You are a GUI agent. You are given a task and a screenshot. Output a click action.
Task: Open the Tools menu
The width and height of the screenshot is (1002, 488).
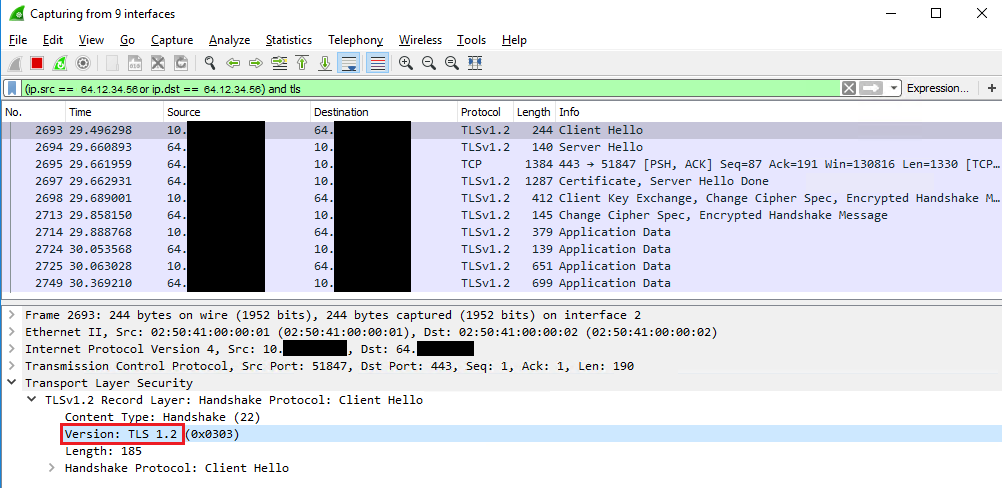click(x=472, y=40)
